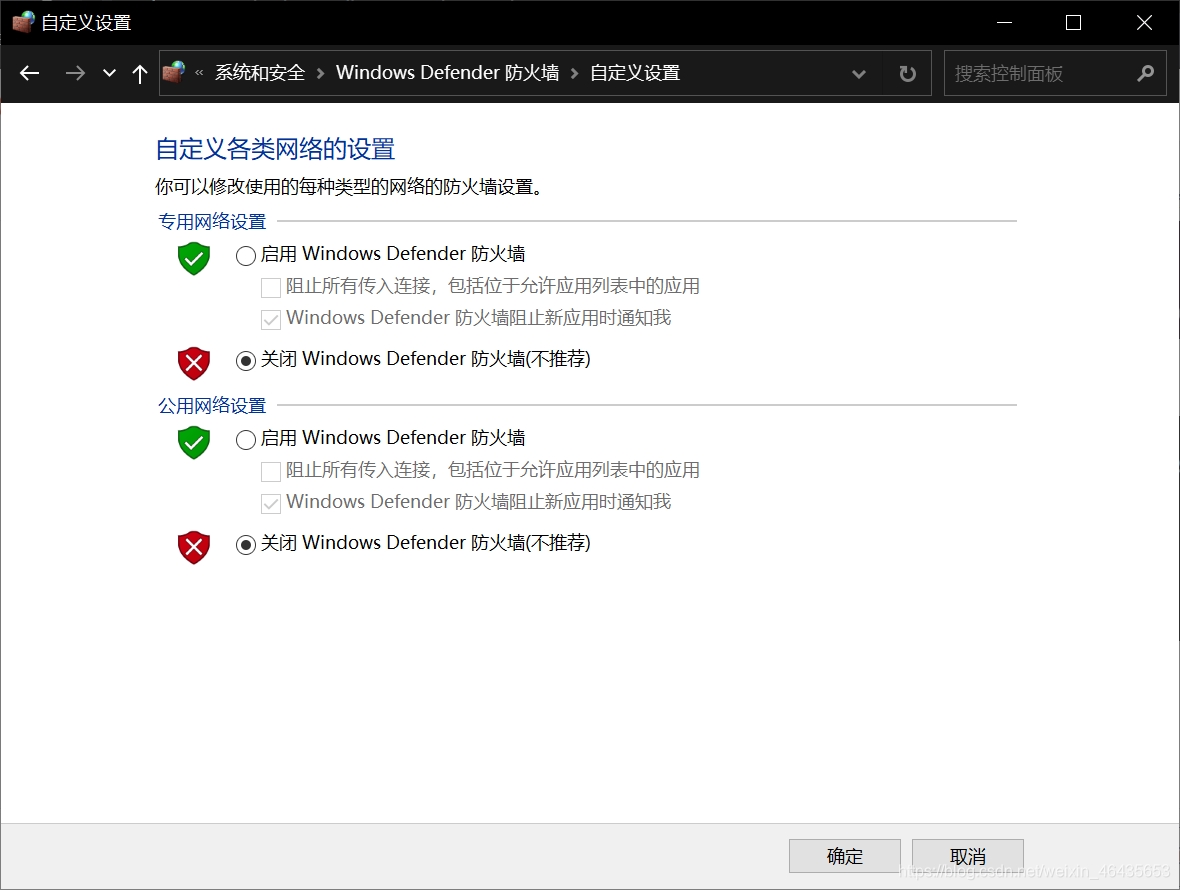Minimize the 自定义设置 window
This screenshot has height=890, width=1180.
coord(1004,23)
